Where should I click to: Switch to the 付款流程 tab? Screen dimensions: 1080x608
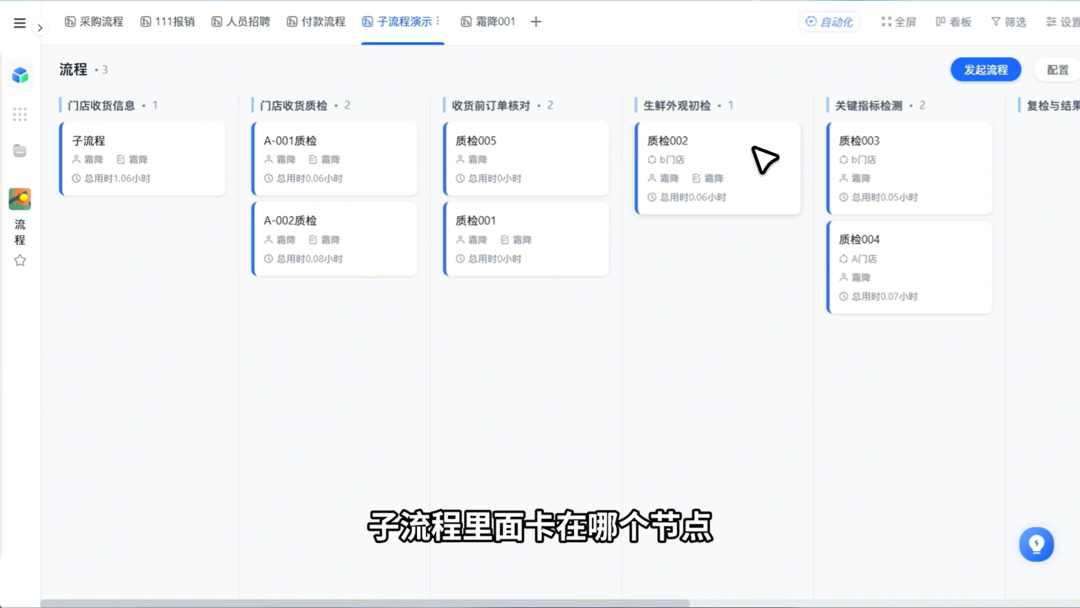click(x=316, y=21)
